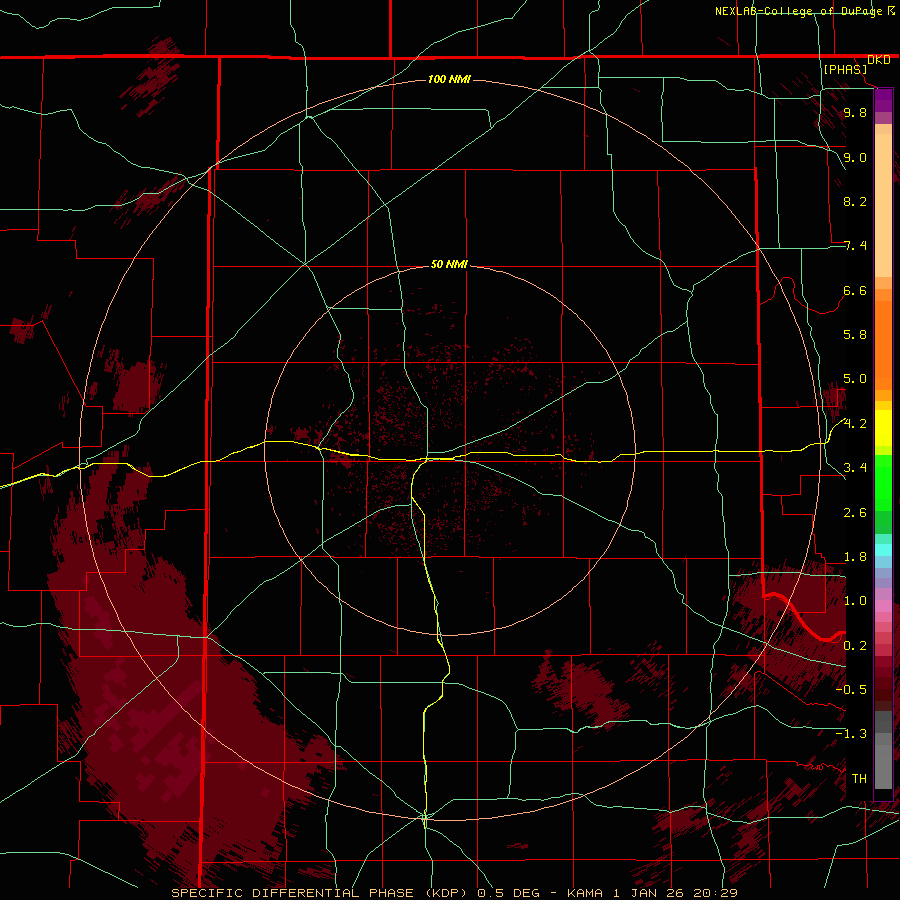Click the 0.2 value on color scale
Image resolution: width=900 pixels, height=900 pixels.
[855, 645]
